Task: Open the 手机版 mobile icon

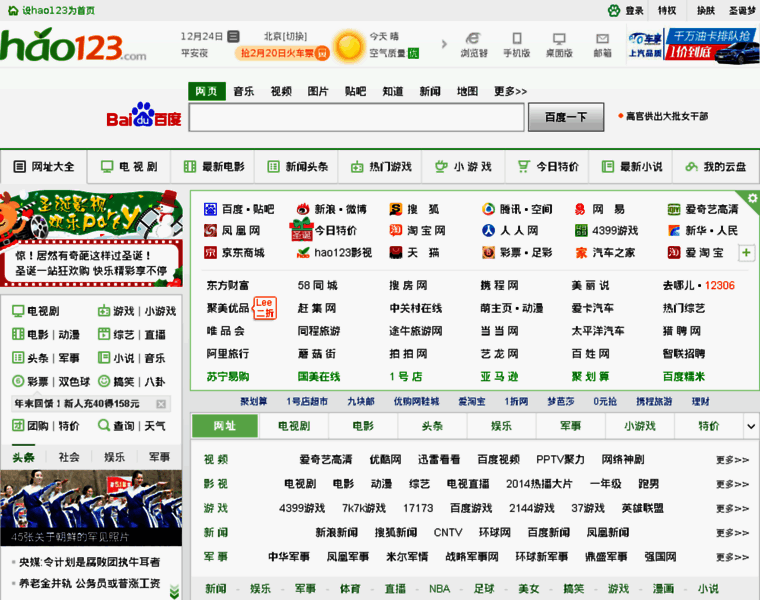Action: 517,38
